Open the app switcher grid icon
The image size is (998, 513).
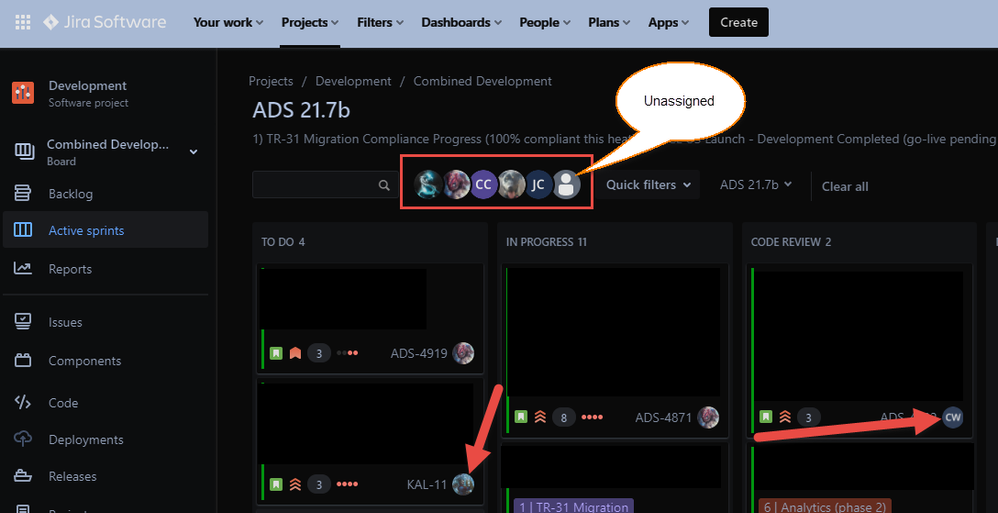coord(22,22)
